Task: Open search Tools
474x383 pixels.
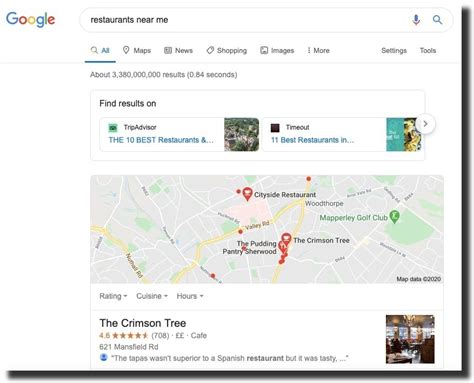Action: click(428, 51)
